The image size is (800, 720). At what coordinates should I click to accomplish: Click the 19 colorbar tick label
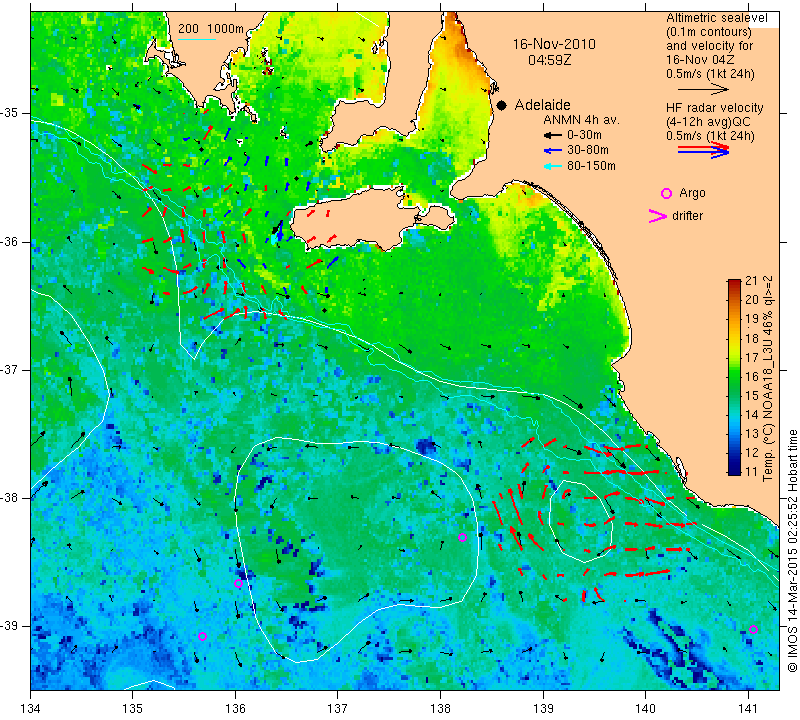(752, 319)
